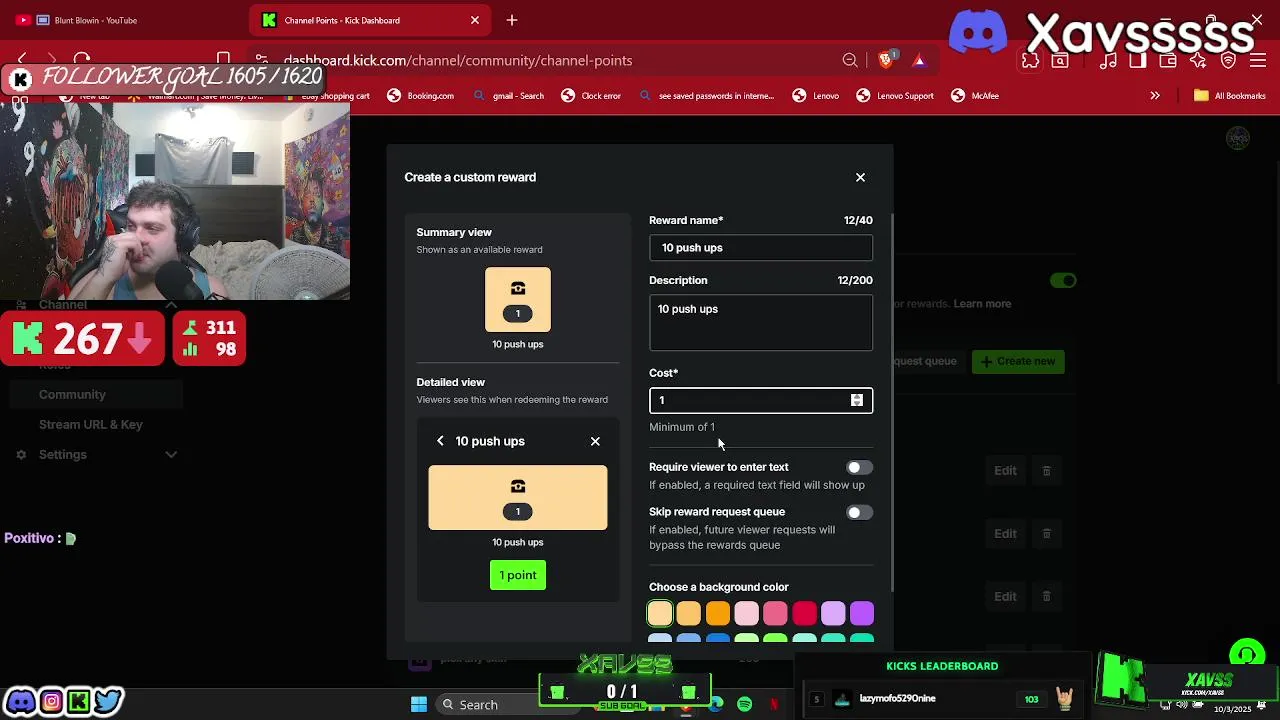Click the dialog vertical scrollbar
The image size is (1280, 720).
pyautogui.click(x=890, y=403)
